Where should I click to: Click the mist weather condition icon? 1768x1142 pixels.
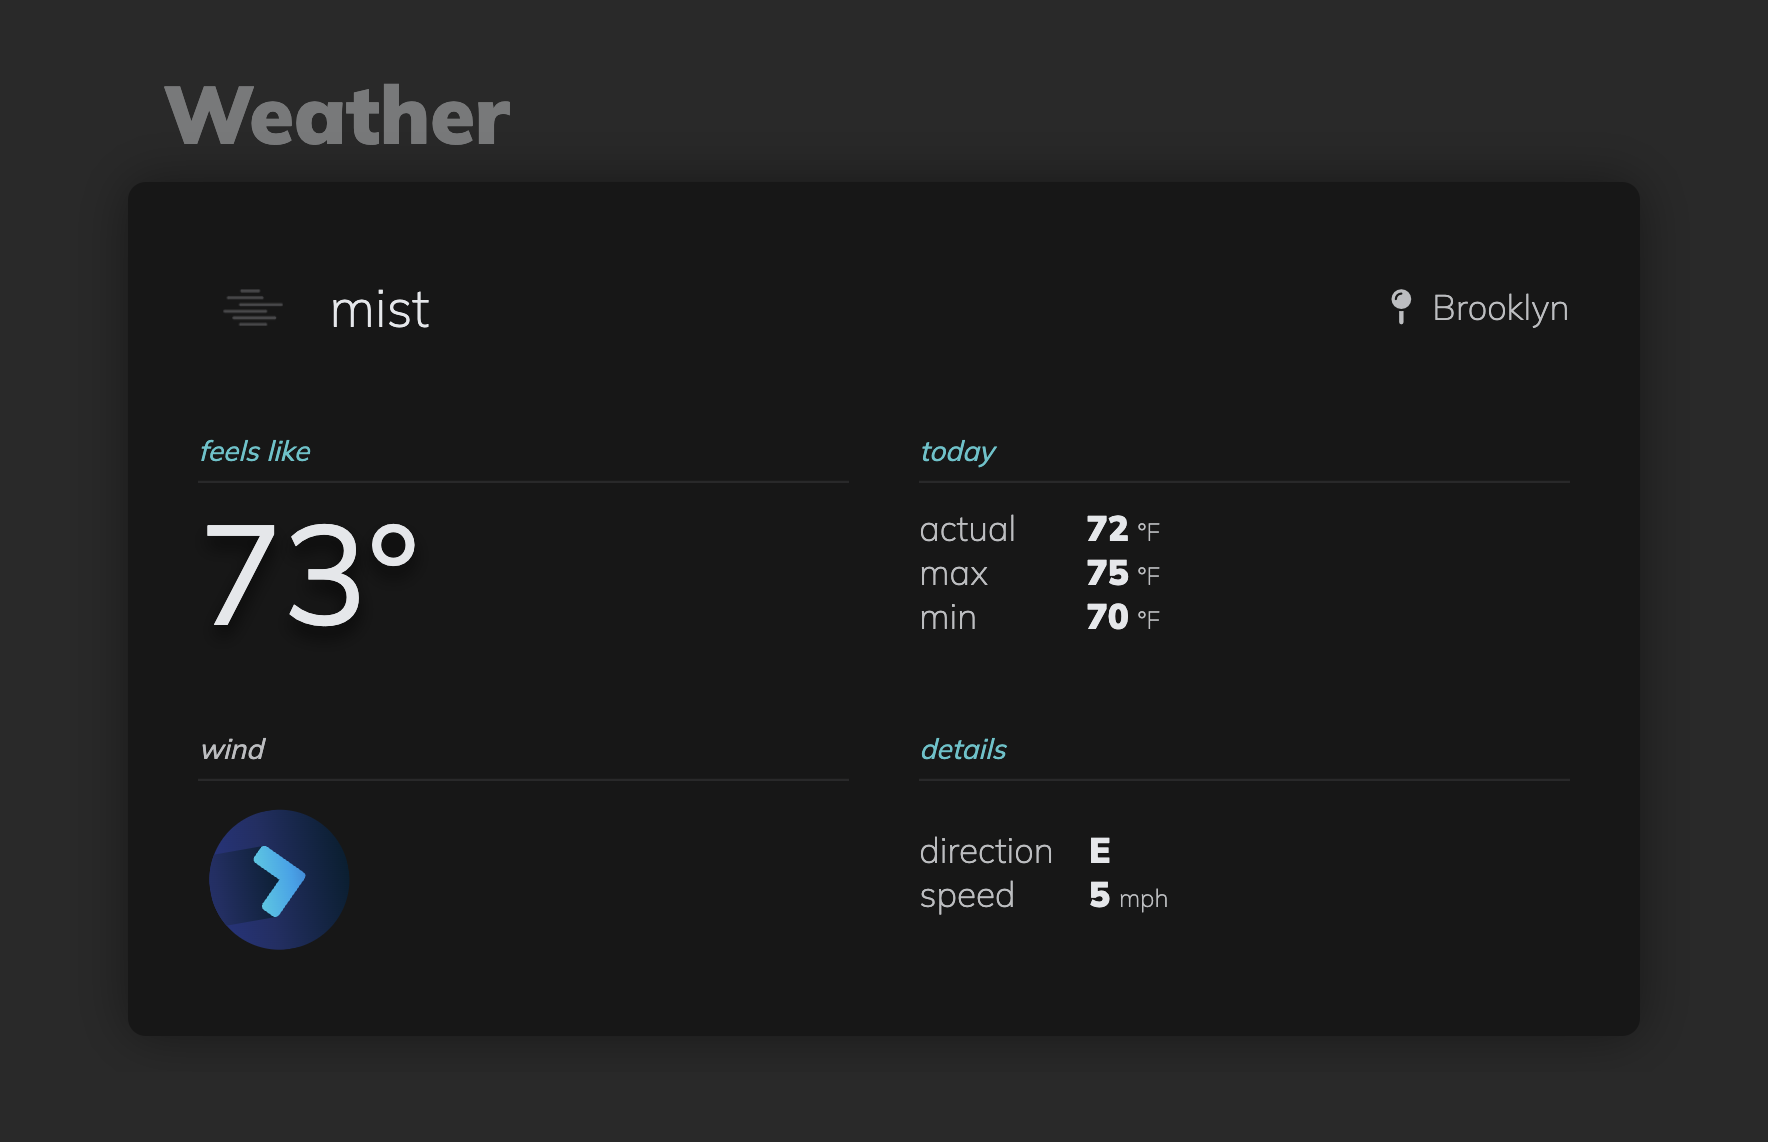[x=253, y=308]
